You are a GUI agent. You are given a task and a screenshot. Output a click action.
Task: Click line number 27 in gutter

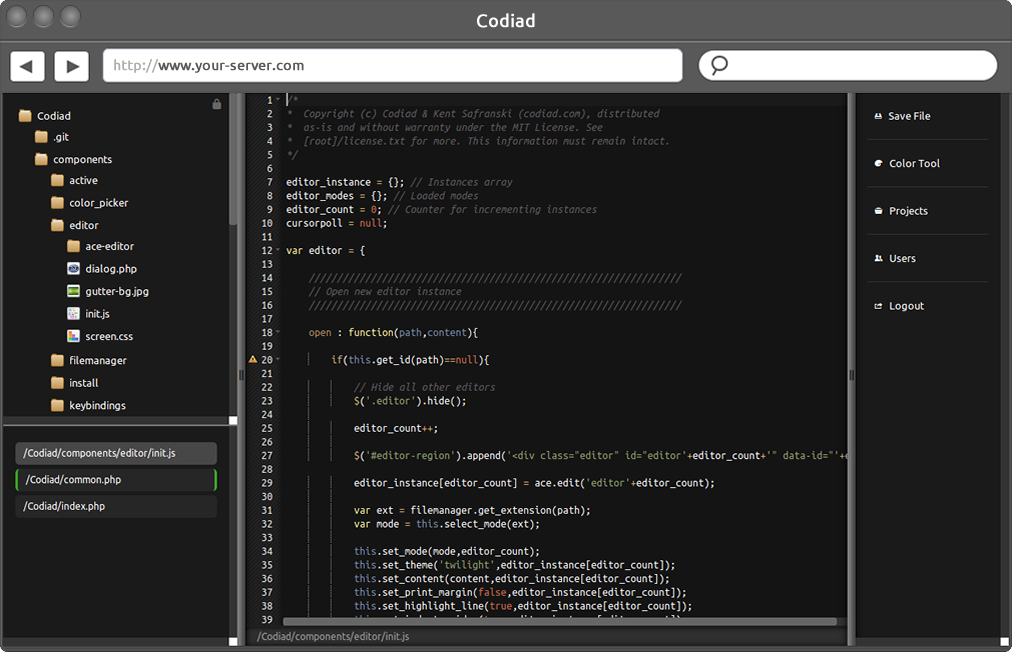(267, 455)
